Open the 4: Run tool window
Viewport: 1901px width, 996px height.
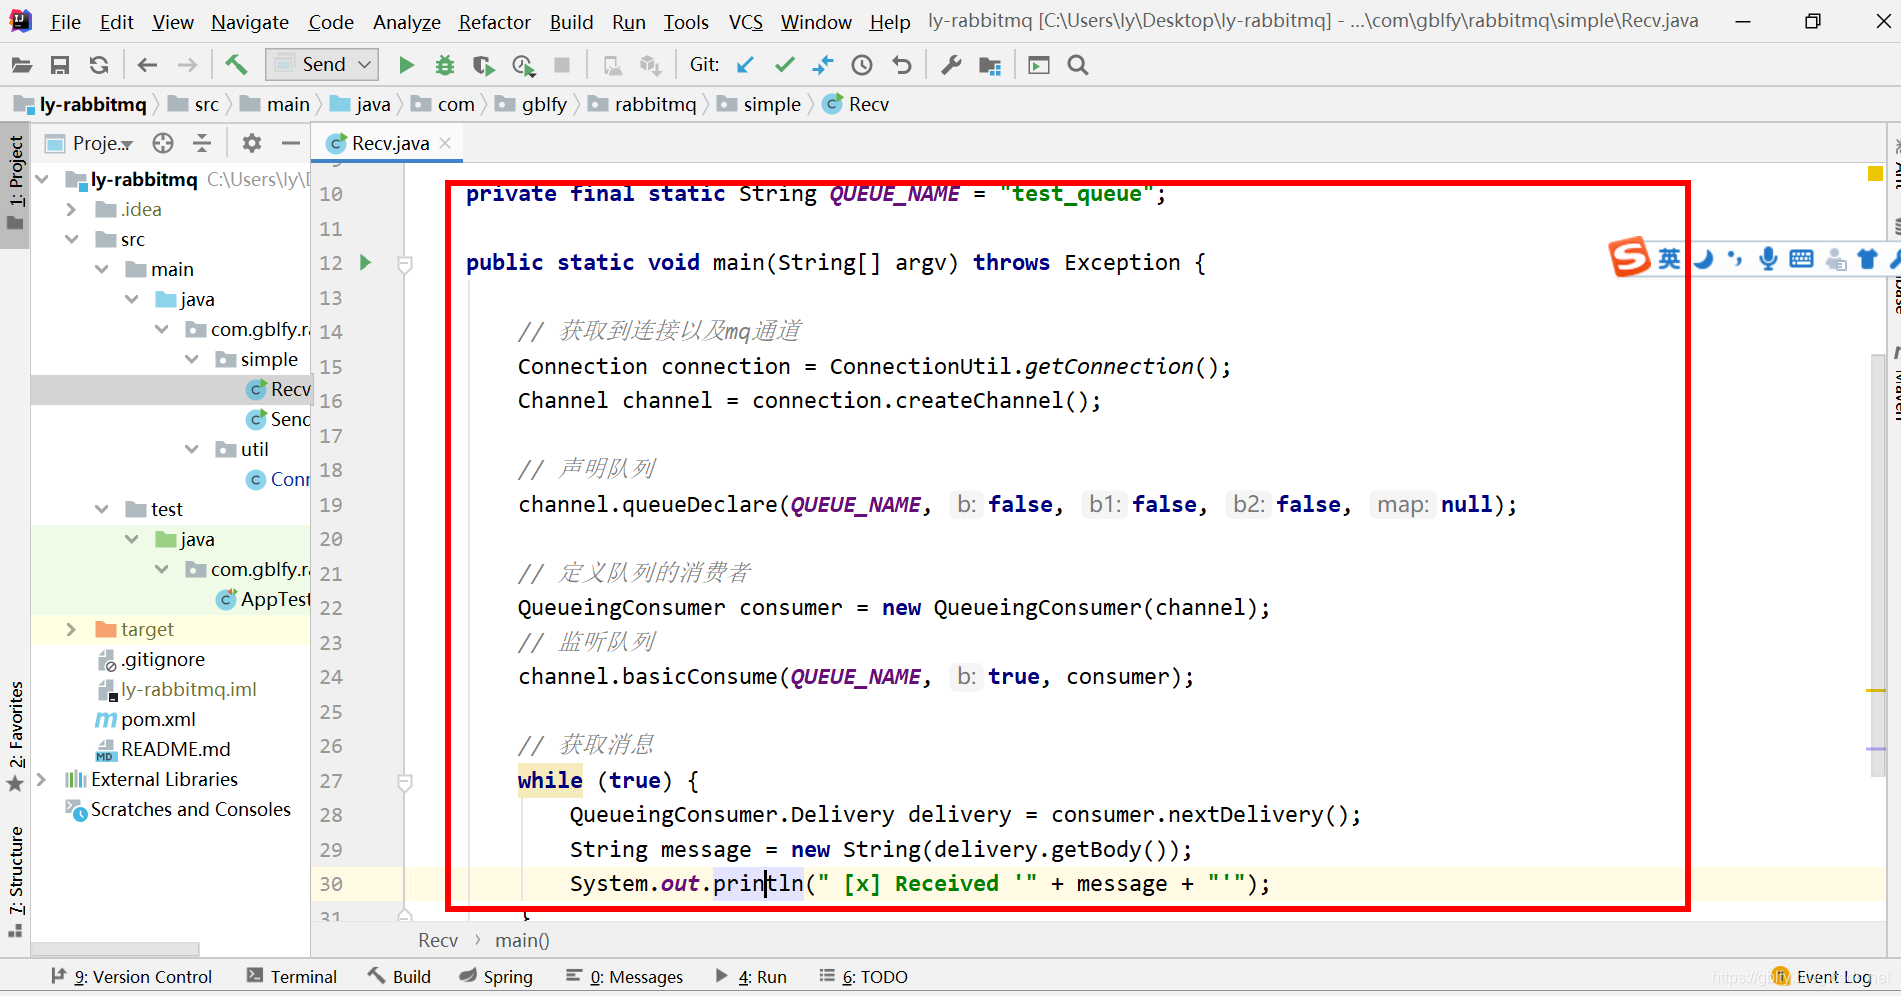752,977
